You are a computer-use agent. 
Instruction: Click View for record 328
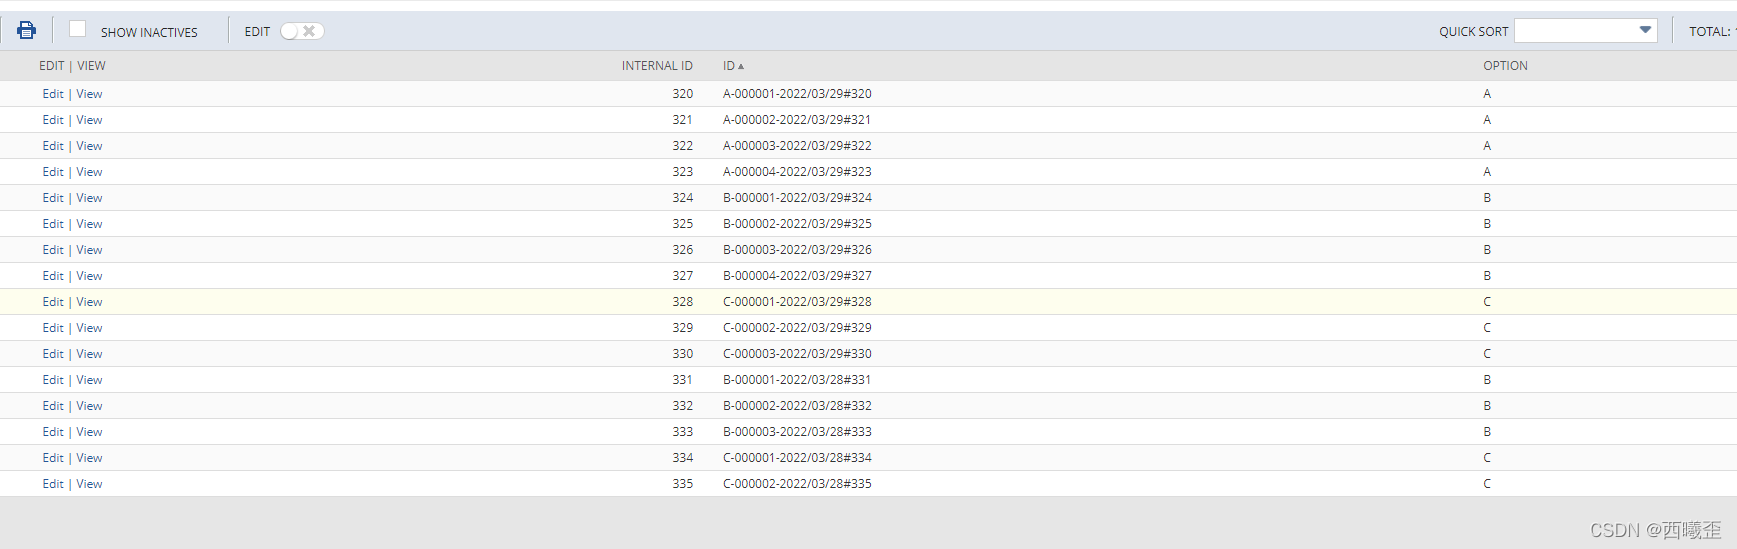point(89,302)
